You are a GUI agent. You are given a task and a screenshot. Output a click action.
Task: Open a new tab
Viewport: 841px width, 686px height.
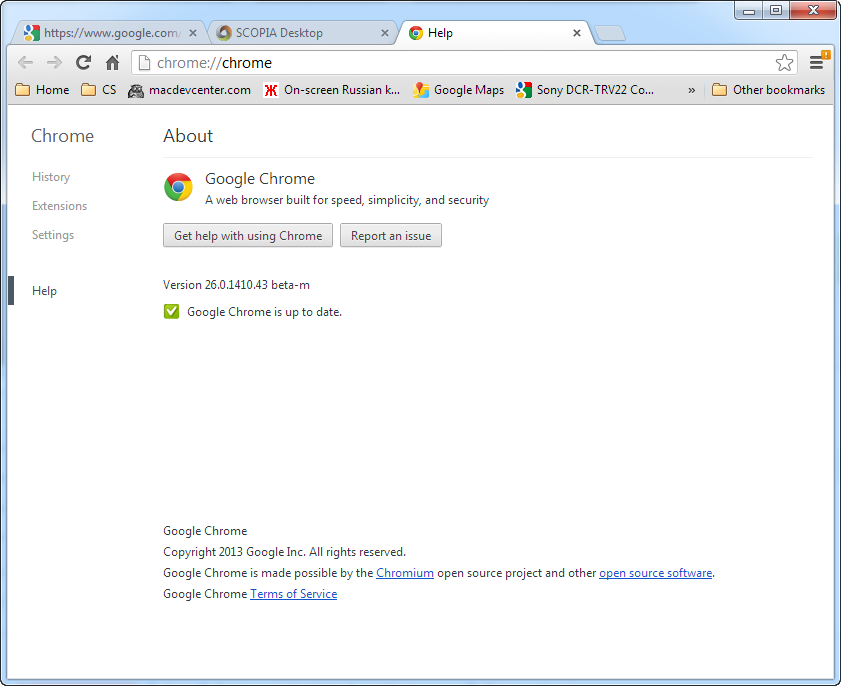pos(610,33)
